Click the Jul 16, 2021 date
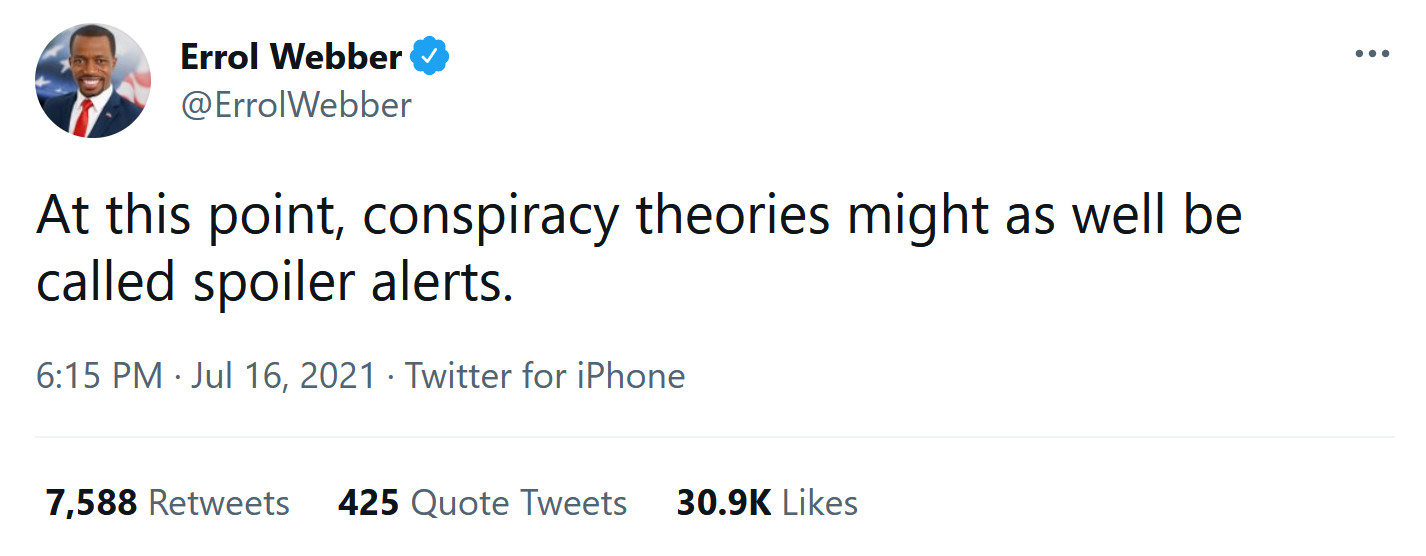Viewport: 1426px width, 556px height. pyautogui.click(x=283, y=376)
